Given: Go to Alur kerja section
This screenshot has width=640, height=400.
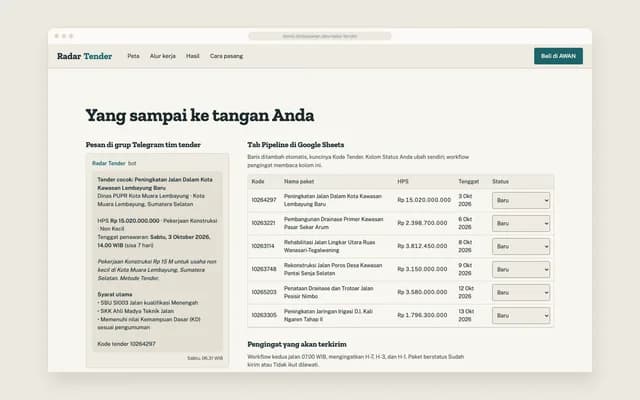Looking at the screenshot, I should click(x=162, y=56).
